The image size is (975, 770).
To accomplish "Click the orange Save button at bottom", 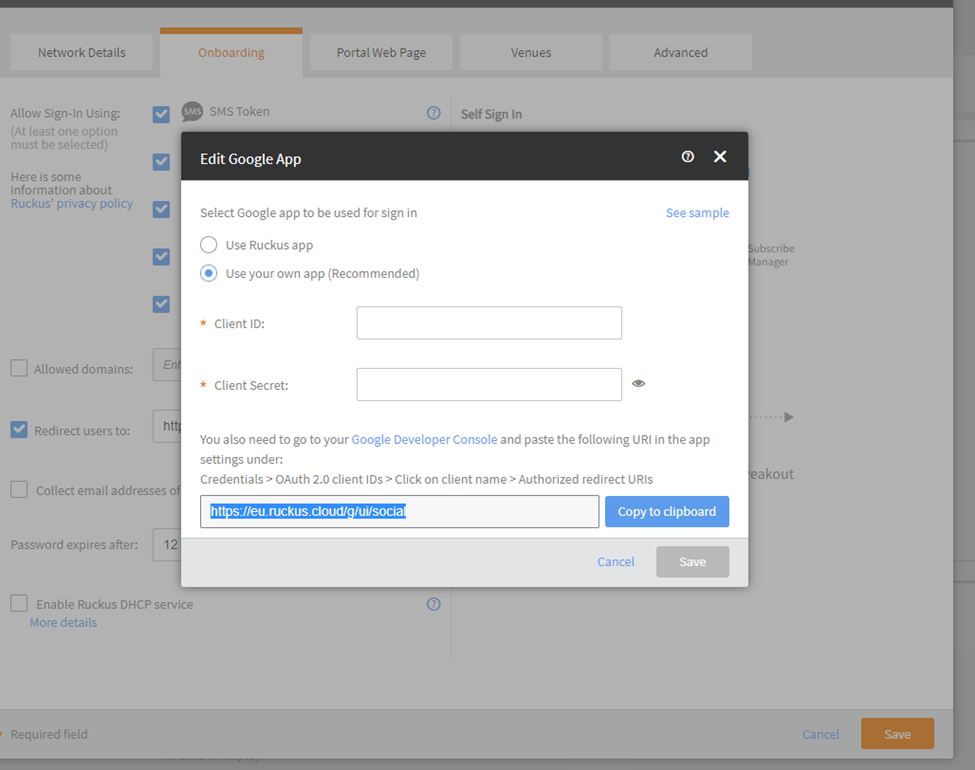I will click(897, 734).
